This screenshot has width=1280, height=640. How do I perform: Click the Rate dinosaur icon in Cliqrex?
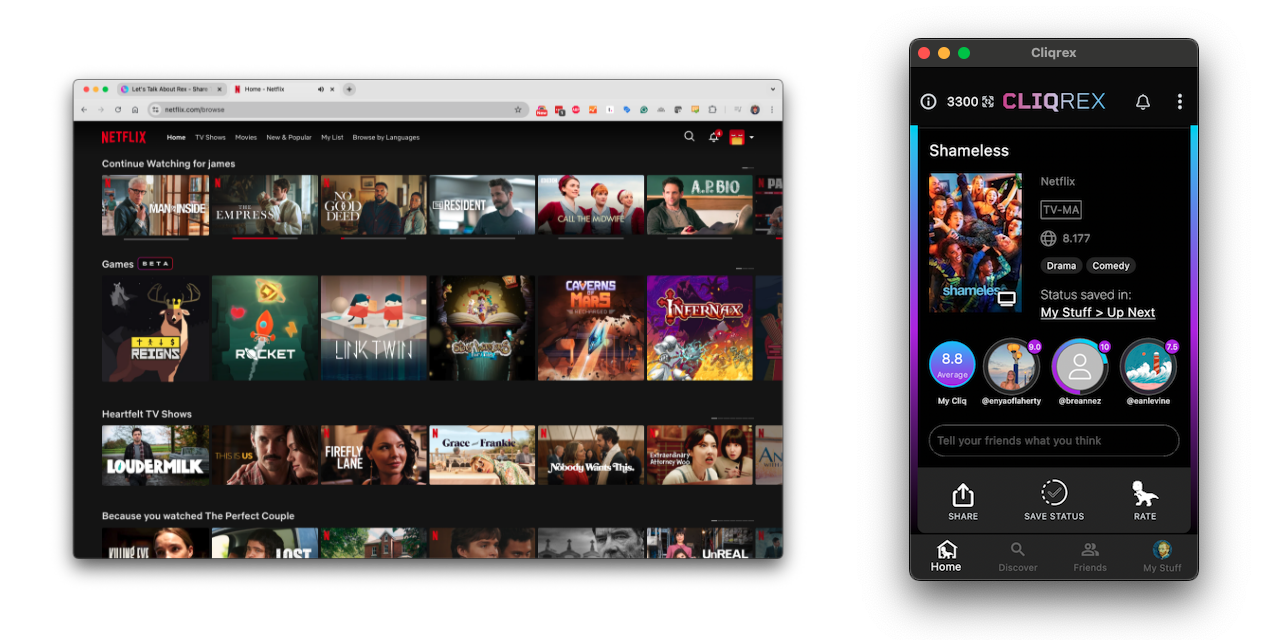point(1145,494)
